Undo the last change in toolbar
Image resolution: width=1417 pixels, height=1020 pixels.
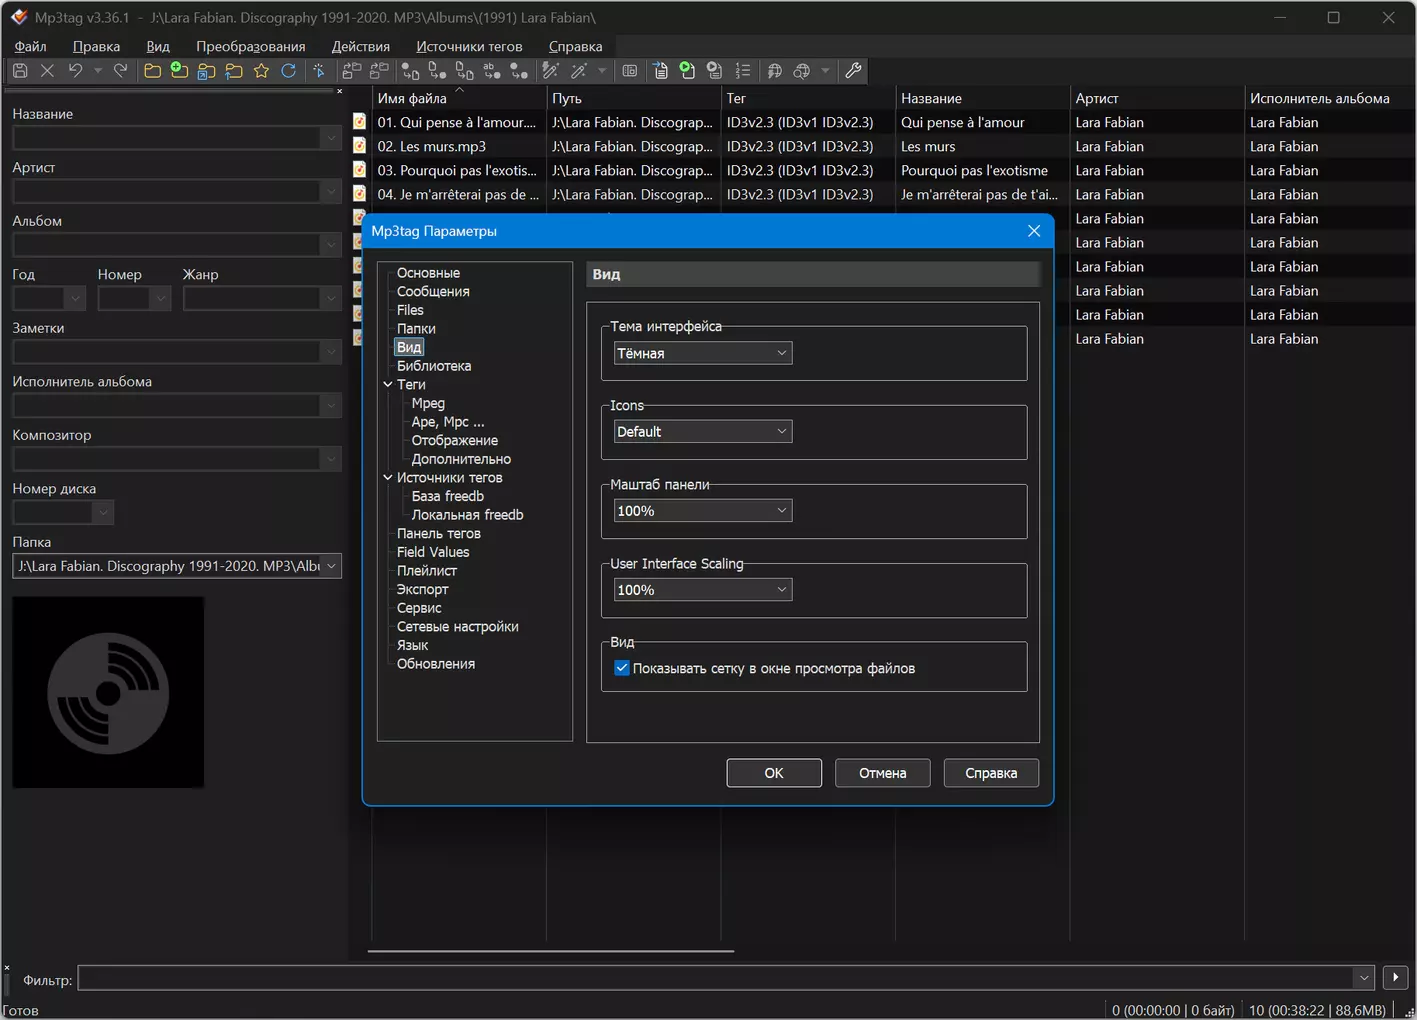75,71
